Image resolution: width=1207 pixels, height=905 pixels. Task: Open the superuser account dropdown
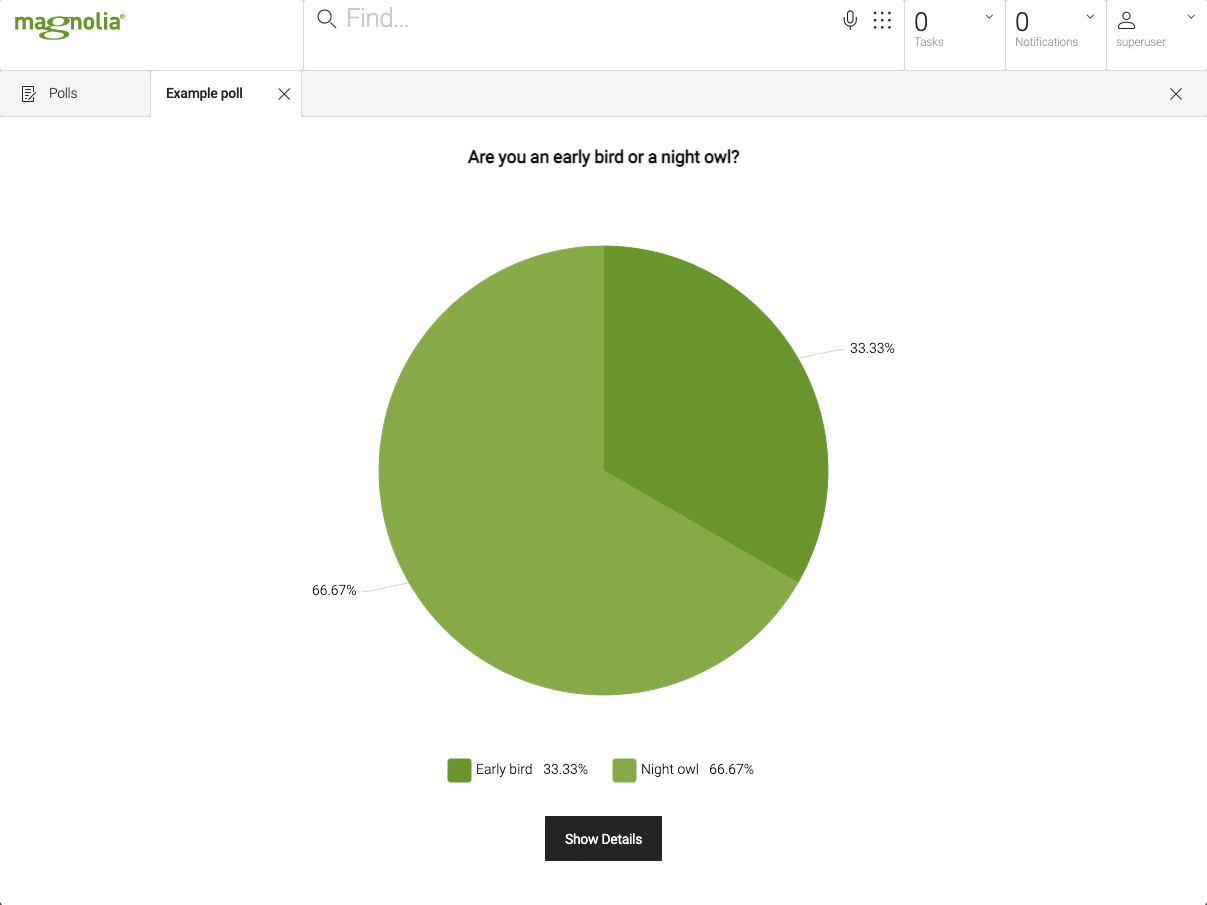tap(1190, 16)
